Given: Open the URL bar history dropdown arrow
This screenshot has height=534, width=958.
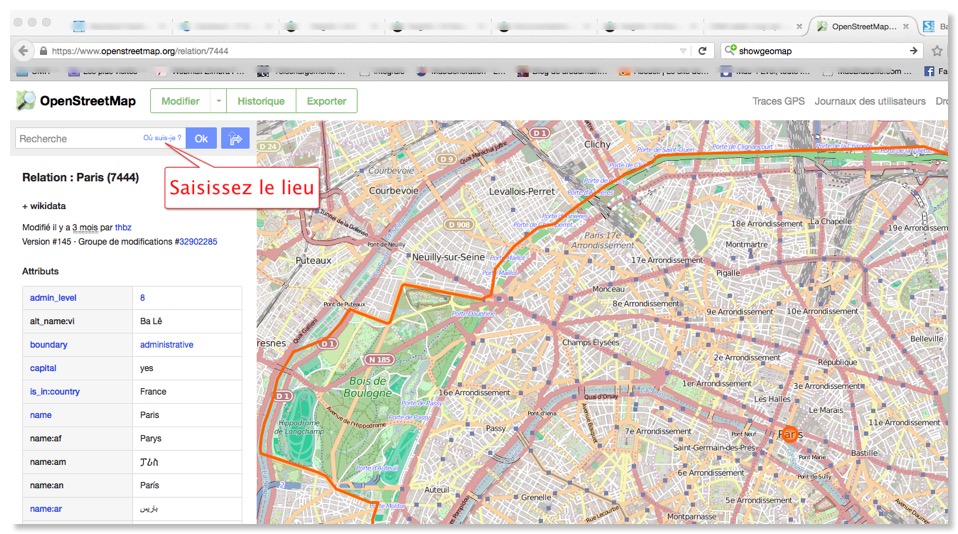Looking at the screenshot, I should pyautogui.click(x=683, y=51).
